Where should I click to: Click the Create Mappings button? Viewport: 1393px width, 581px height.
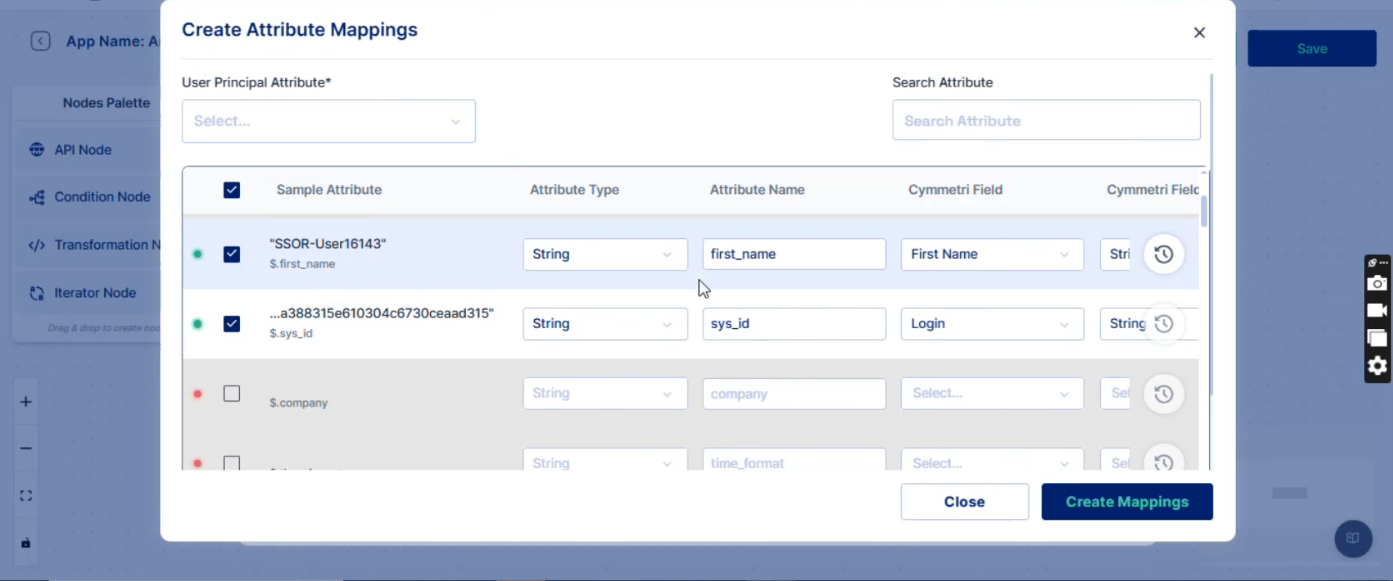(x=1126, y=502)
